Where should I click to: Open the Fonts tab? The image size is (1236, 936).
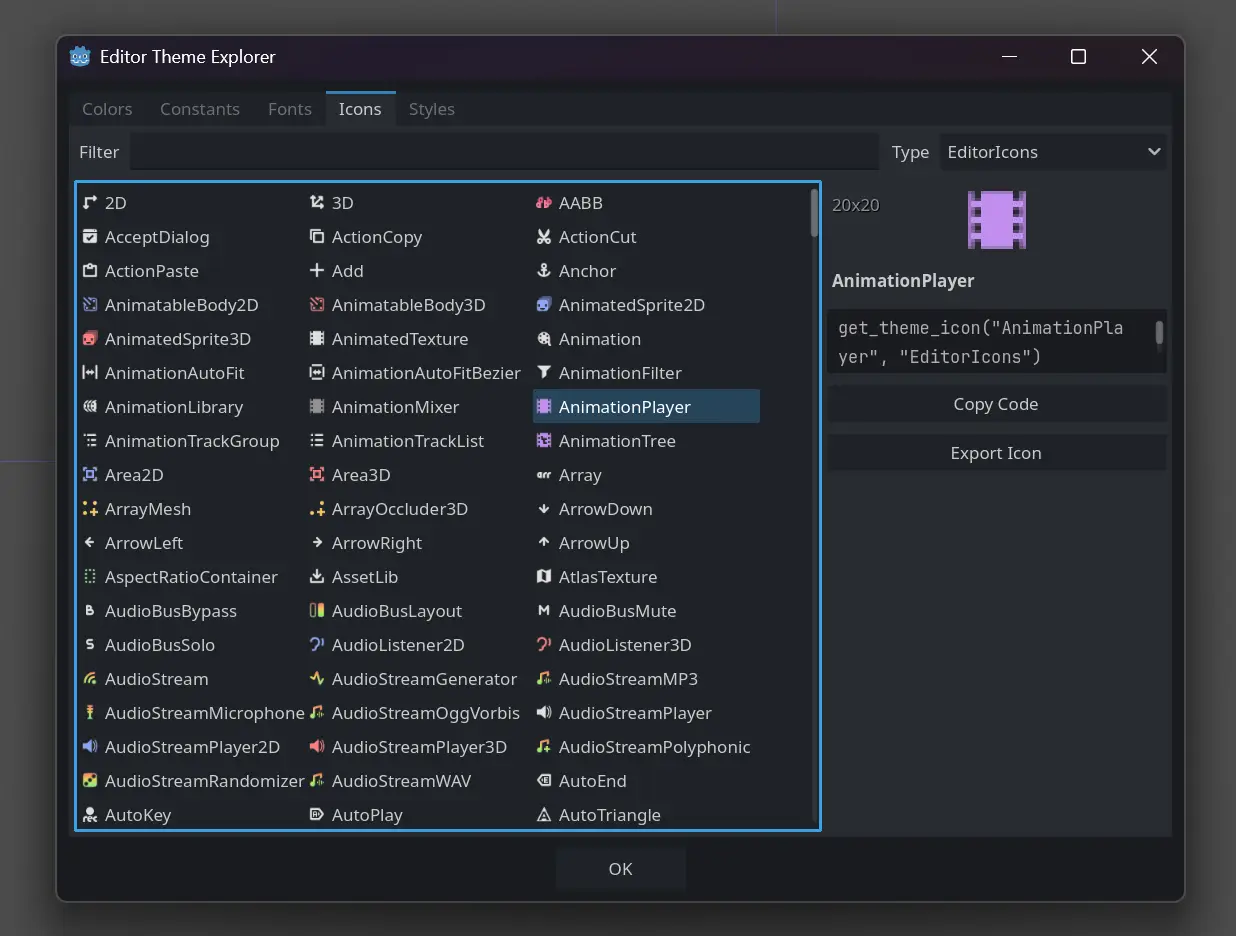(289, 109)
